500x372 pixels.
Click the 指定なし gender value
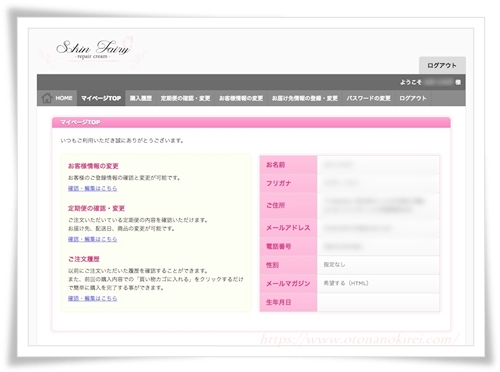(x=334, y=264)
